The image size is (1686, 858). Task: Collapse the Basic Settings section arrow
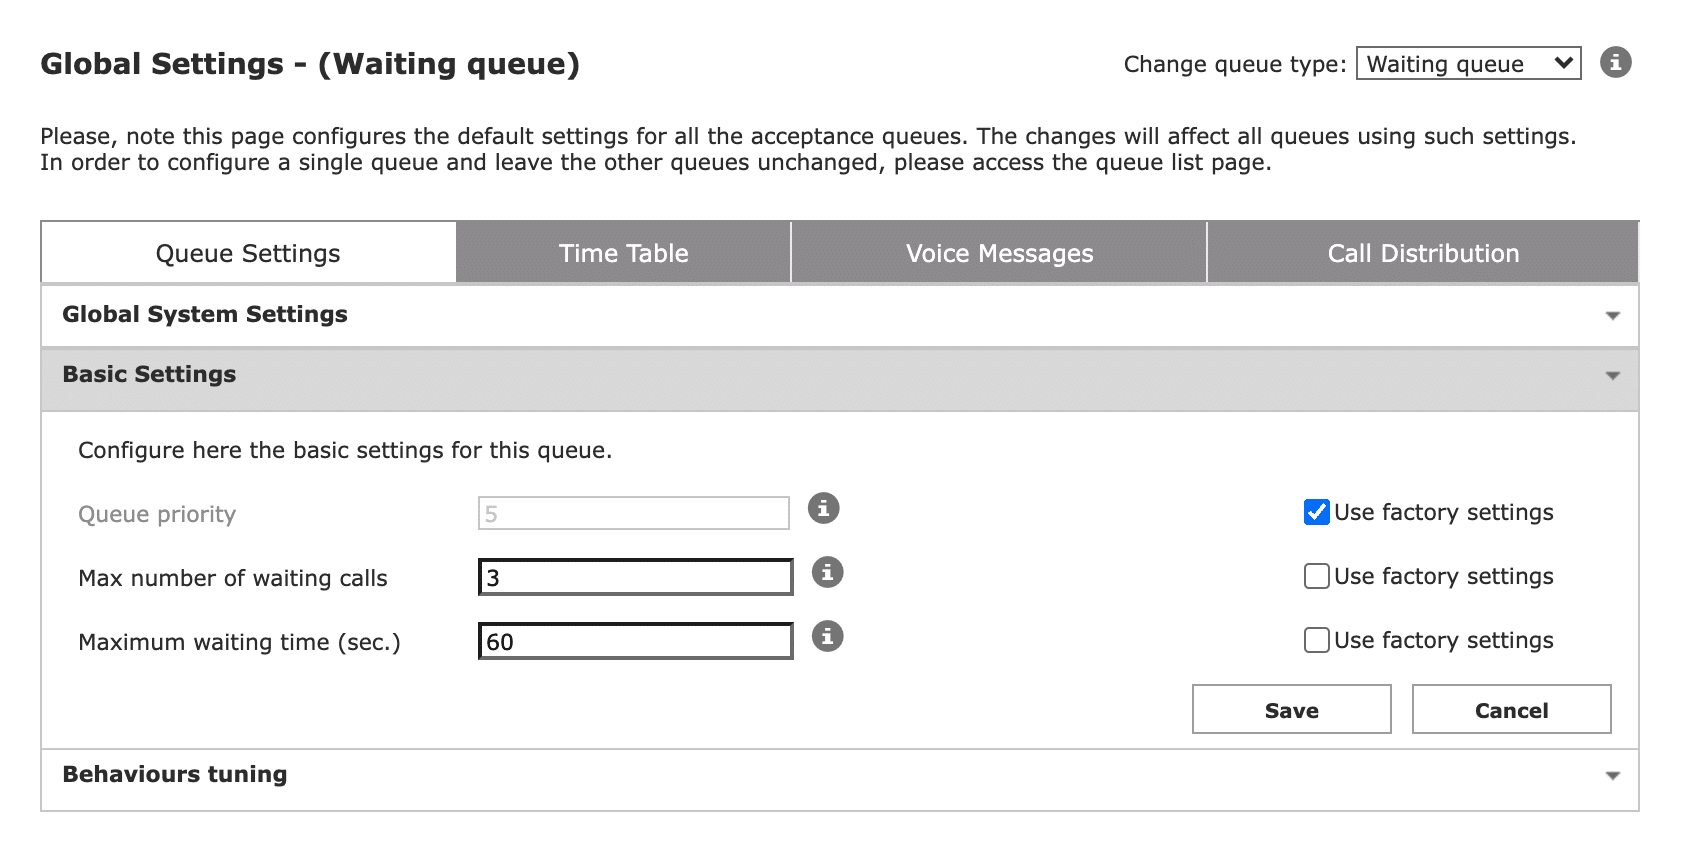(1612, 376)
